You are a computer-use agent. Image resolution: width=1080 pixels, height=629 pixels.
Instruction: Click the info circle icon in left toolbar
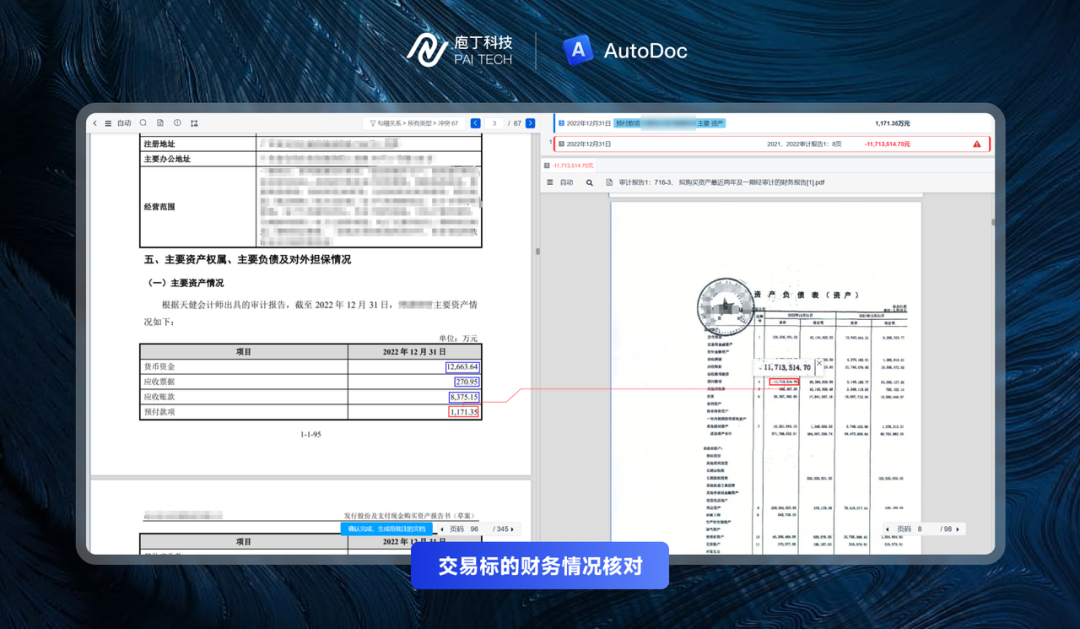[x=178, y=123]
